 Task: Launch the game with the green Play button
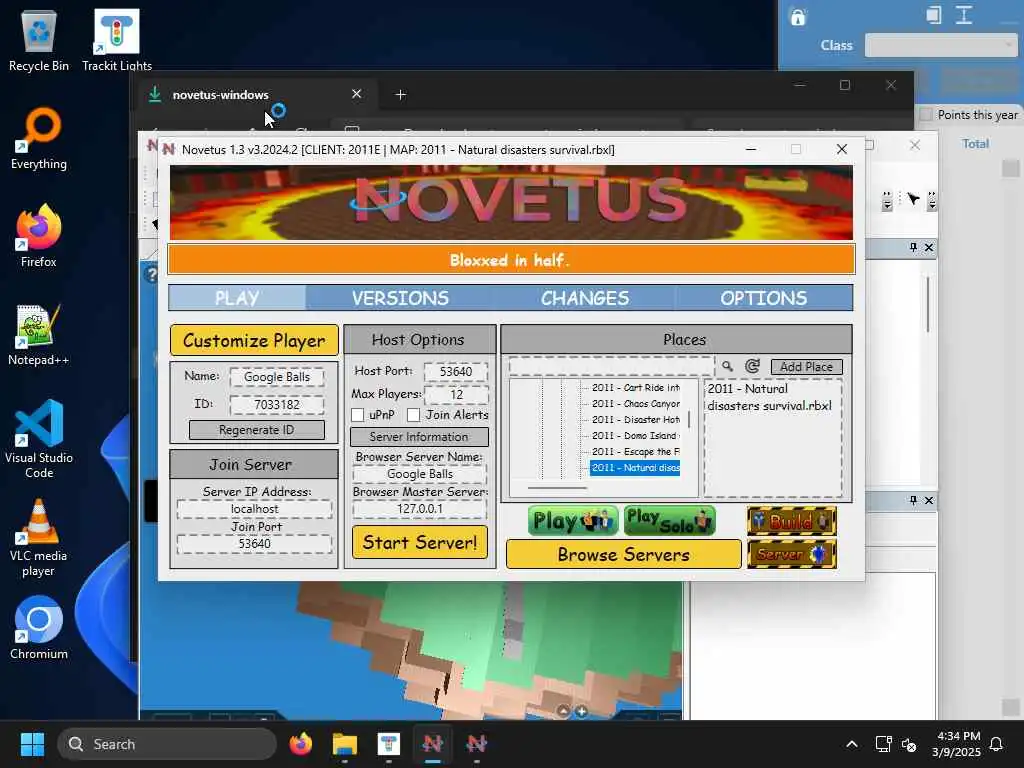[573, 520]
